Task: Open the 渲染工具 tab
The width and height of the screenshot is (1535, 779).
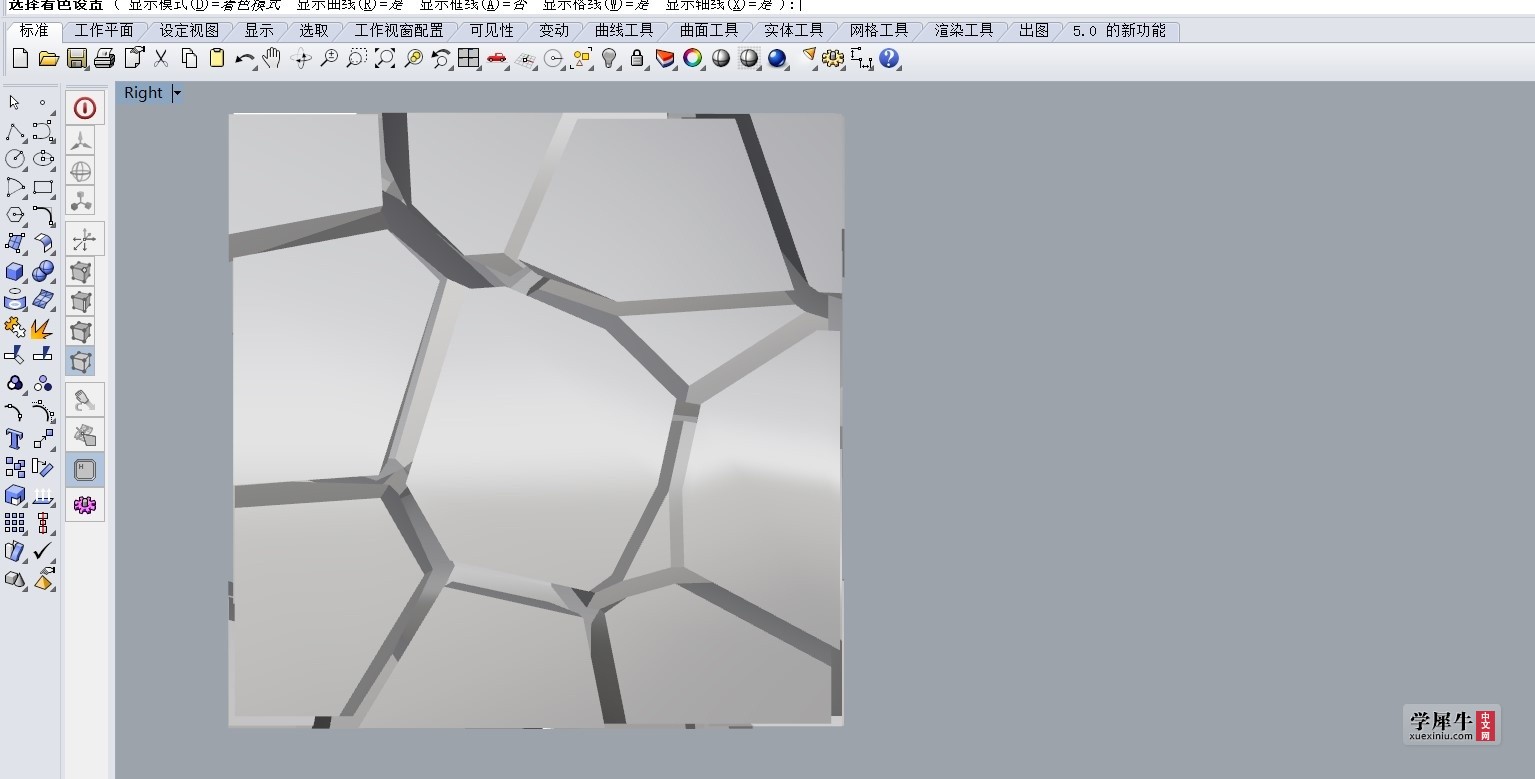Action: coord(964,31)
